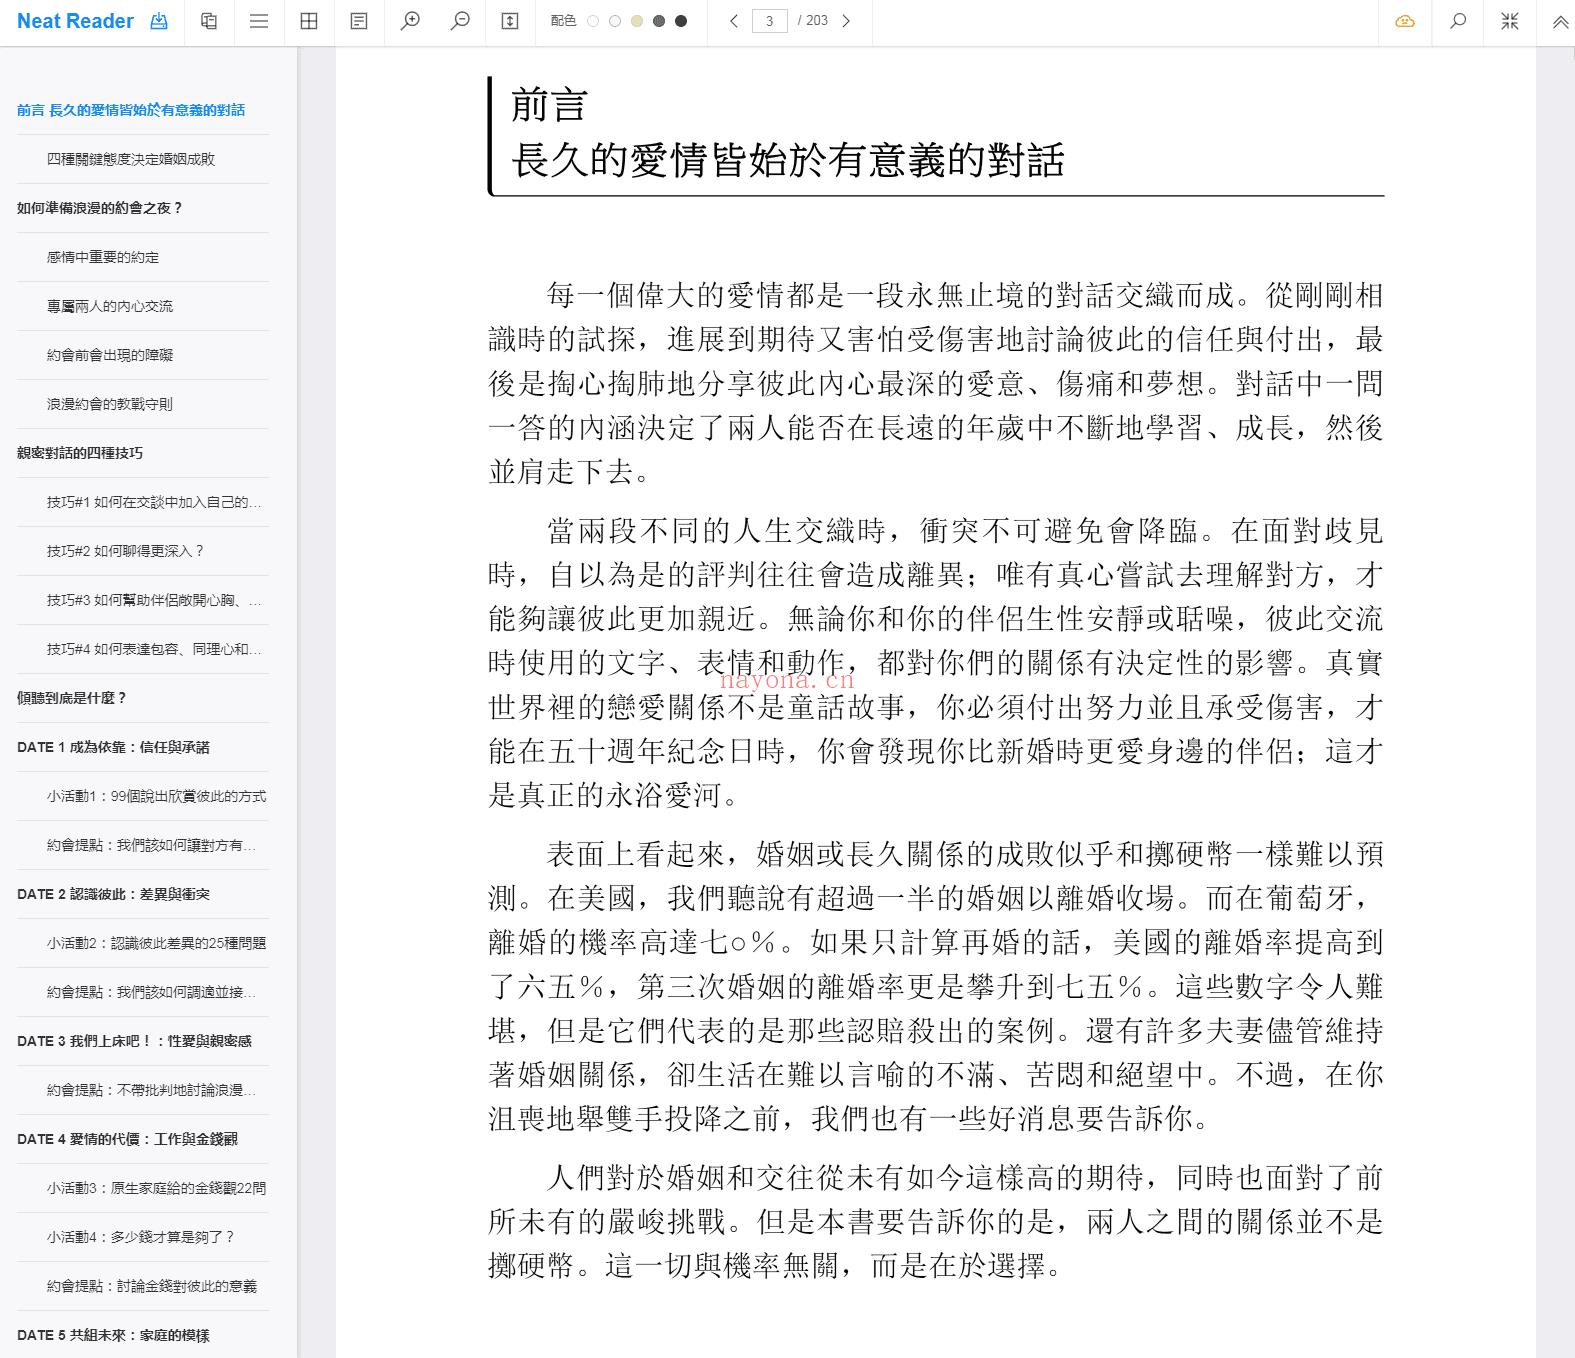The image size is (1575, 1358).
Task: Open 約會提點：我們該如何調適並接 entry
Action: click(151, 992)
